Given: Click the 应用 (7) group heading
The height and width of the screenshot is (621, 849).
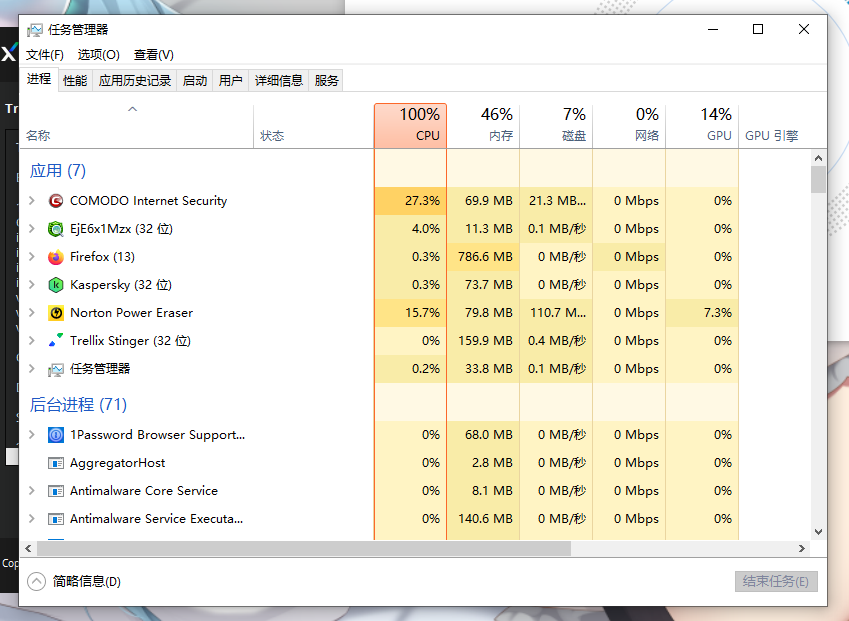Looking at the screenshot, I should (58, 171).
